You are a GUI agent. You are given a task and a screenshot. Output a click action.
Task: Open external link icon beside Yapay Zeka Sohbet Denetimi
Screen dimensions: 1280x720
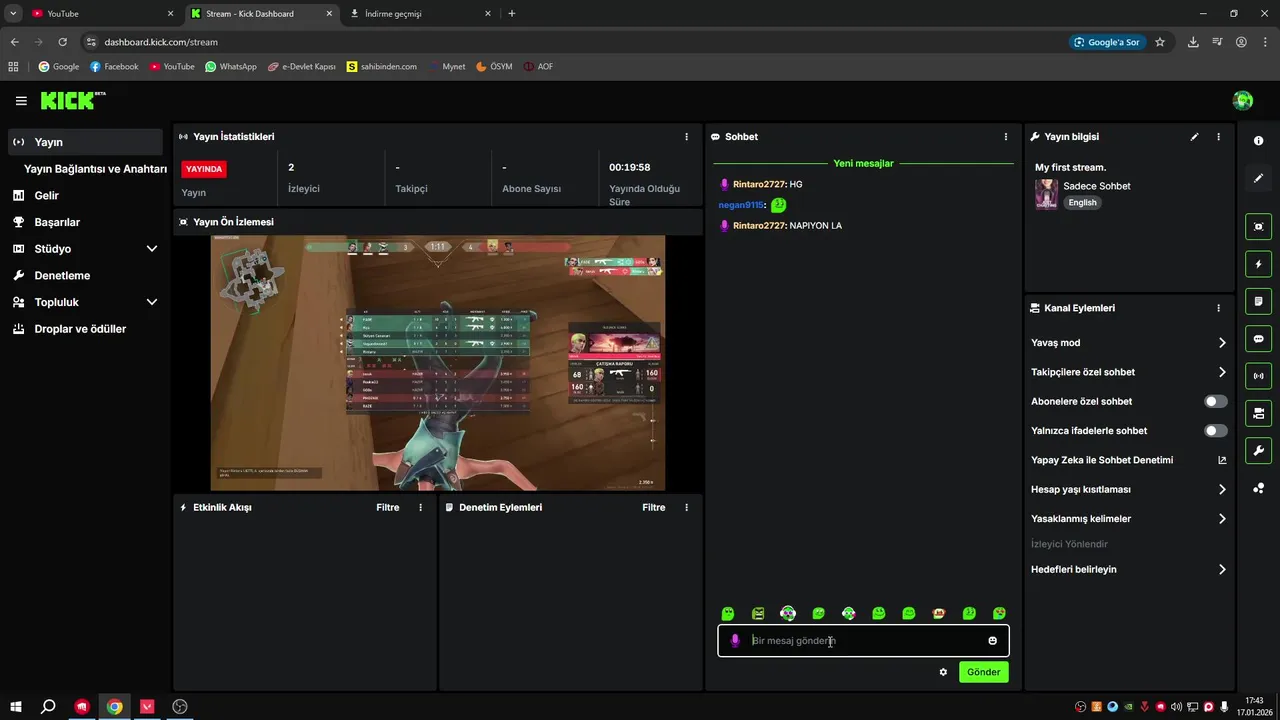[x=1222, y=460]
